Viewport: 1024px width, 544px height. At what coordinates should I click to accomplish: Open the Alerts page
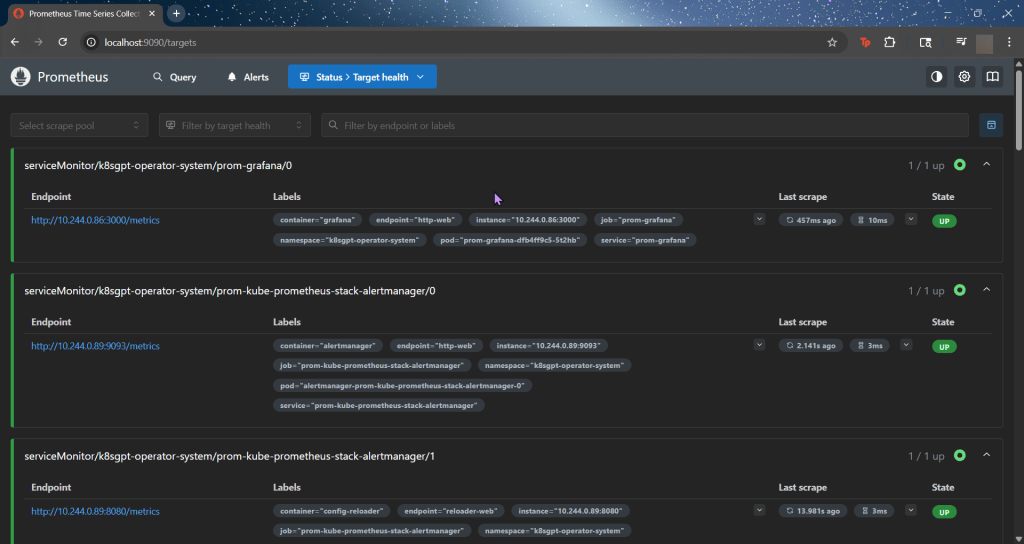click(x=248, y=77)
